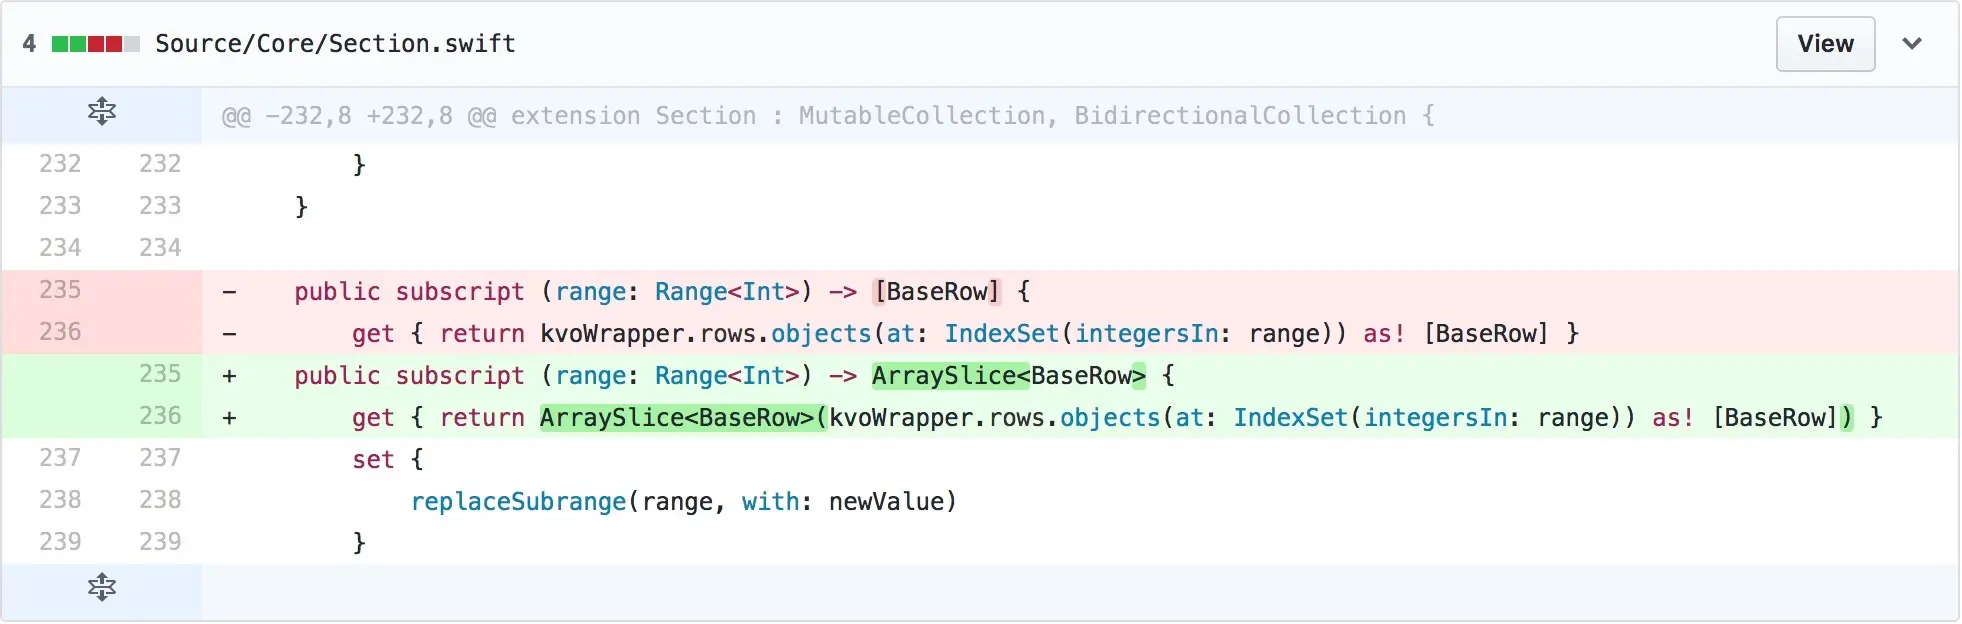1962x624 pixels.
Task: Collapse the Section.swift diff with chevron
Action: point(1911,44)
